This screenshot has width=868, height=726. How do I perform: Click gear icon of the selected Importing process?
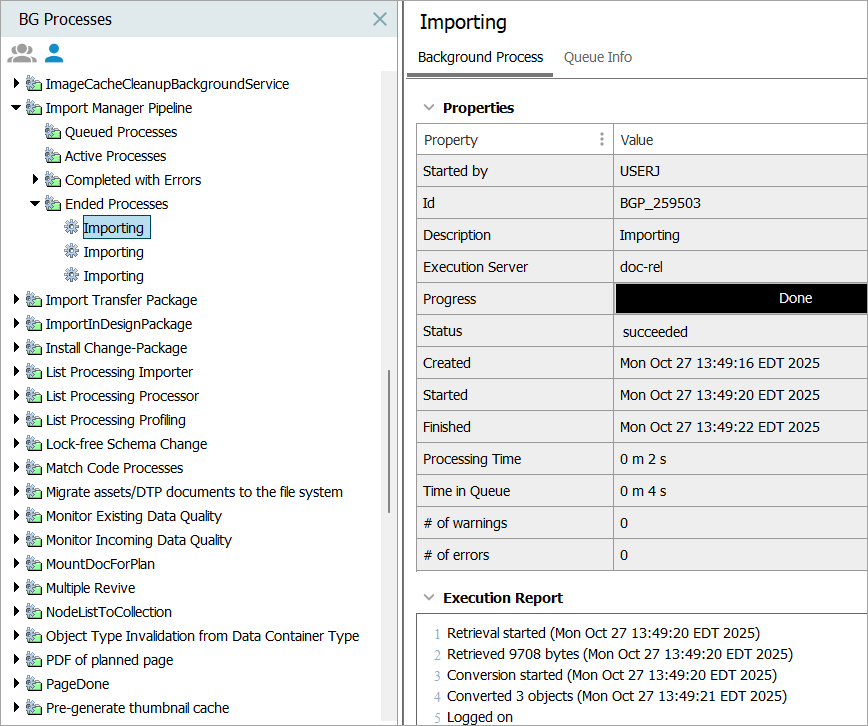point(71,228)
